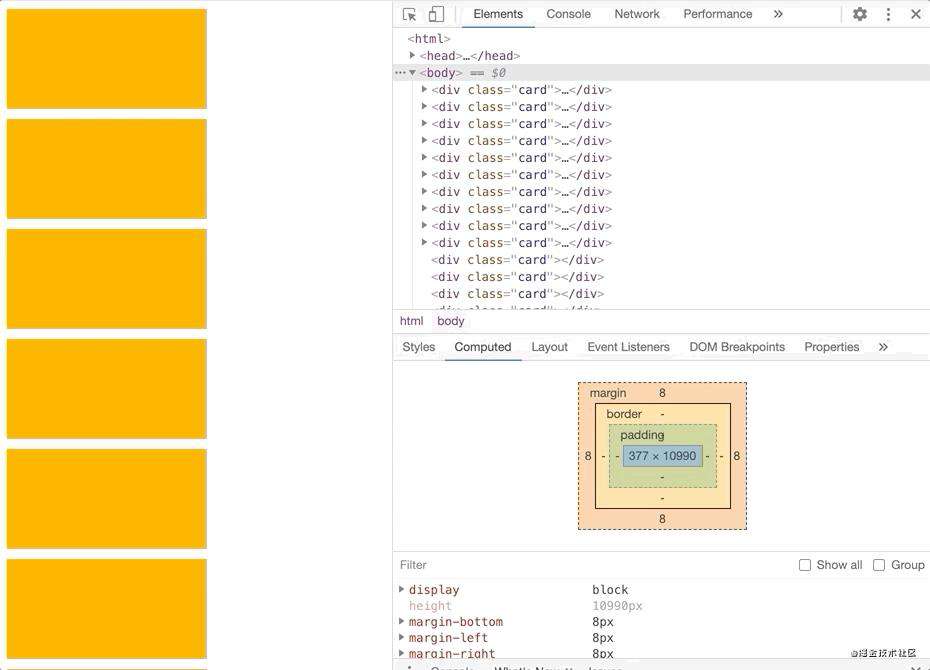Expand the margin-left computed property

(x=402, y=637)
